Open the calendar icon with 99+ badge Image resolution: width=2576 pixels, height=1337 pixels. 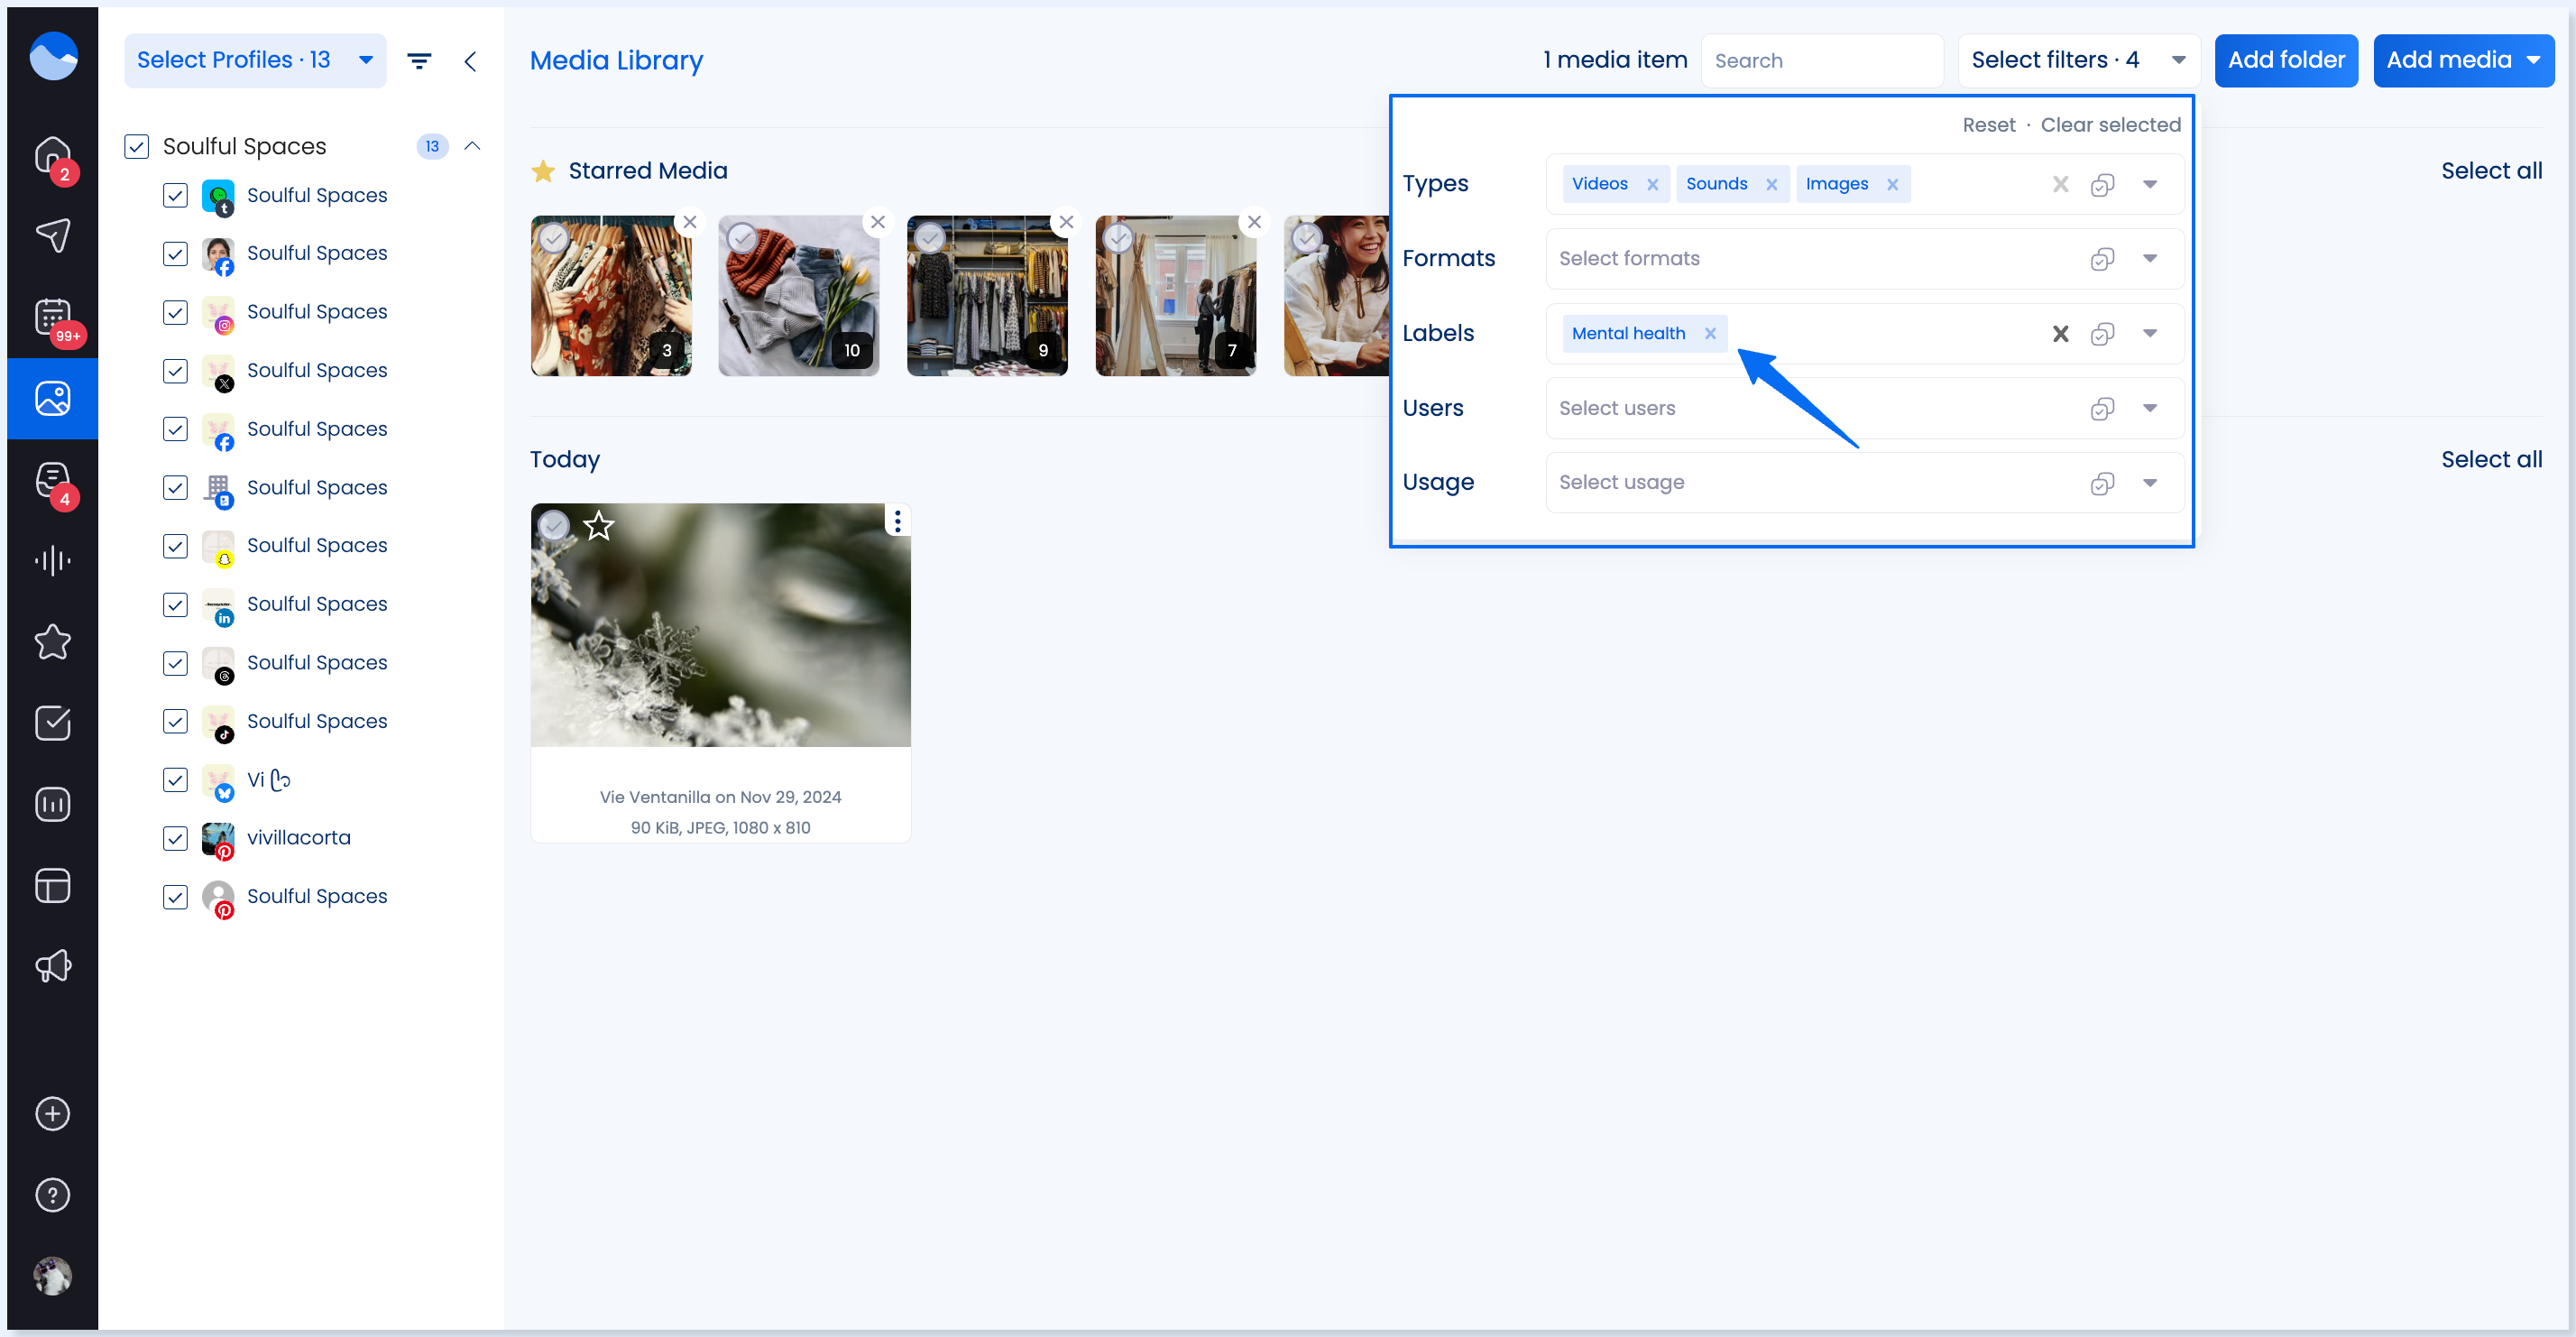52,318
